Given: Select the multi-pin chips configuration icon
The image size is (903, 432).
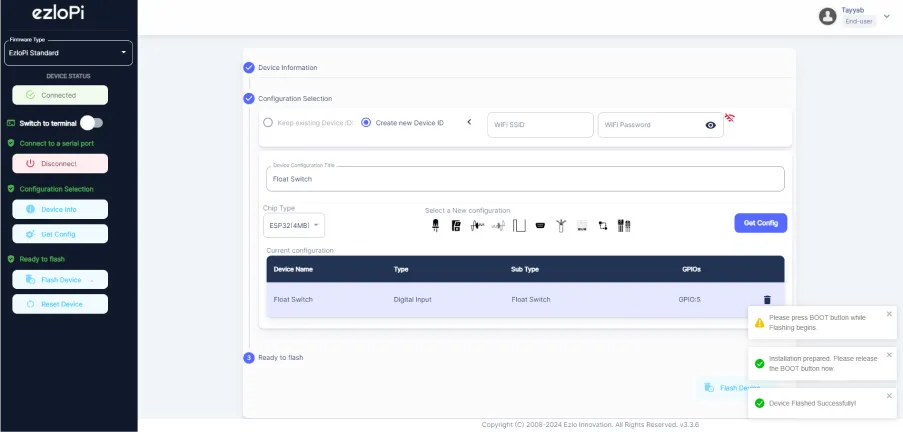Looking at the screenshot, I should (624, 226).
